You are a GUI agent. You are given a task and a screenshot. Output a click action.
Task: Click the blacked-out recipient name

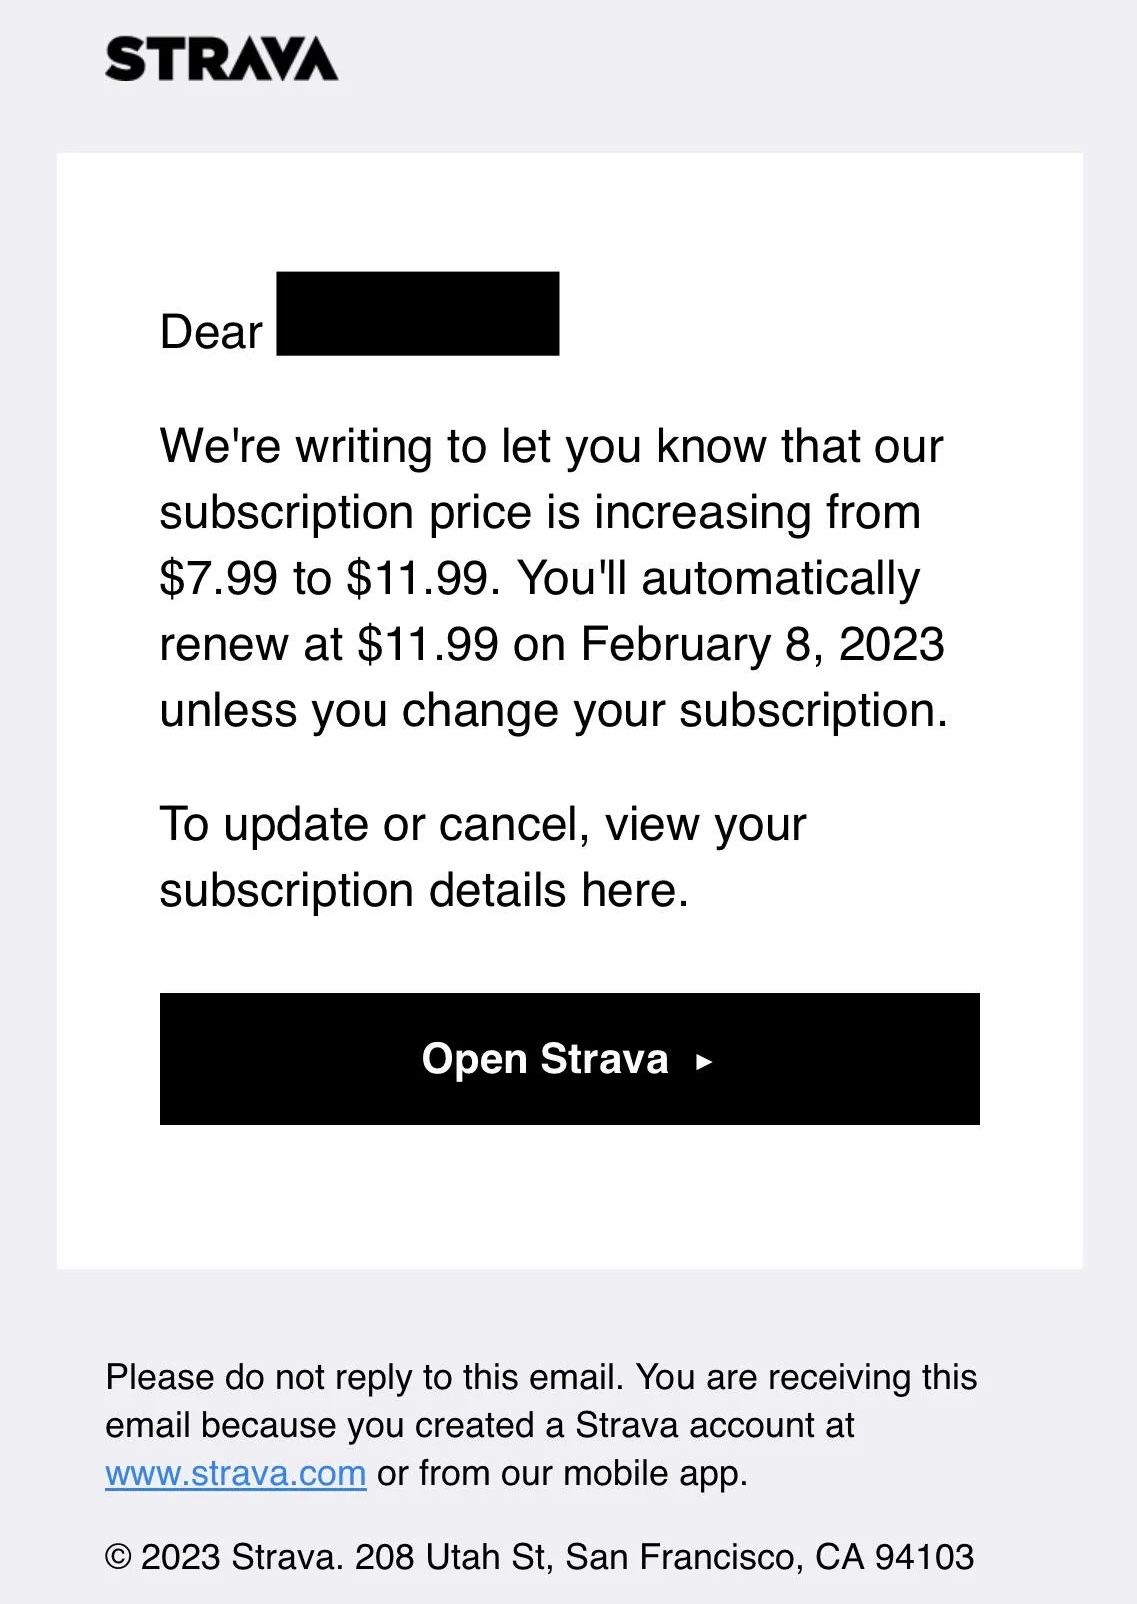417,313
